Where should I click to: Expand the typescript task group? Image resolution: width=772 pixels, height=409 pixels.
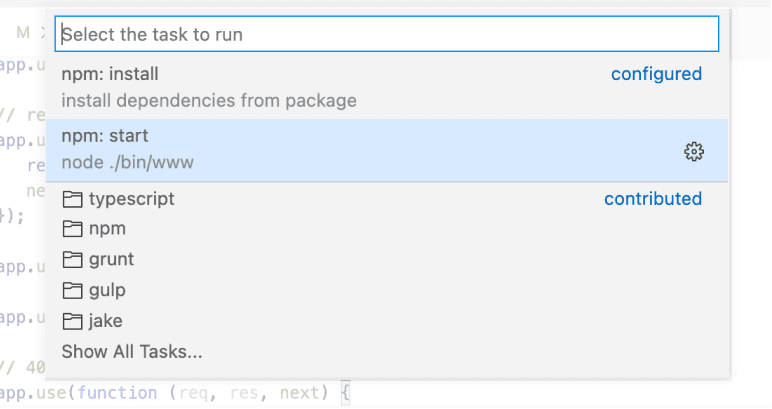[131, 199]
